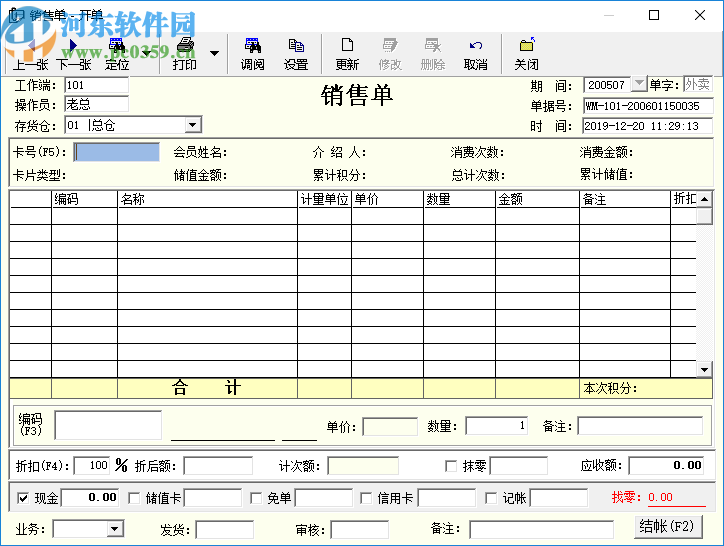This screenshot has width=724, height=546.
Task: Expand the 期间 period dropdown 200507
Action: pyautogui.click(x=639, y=84)
